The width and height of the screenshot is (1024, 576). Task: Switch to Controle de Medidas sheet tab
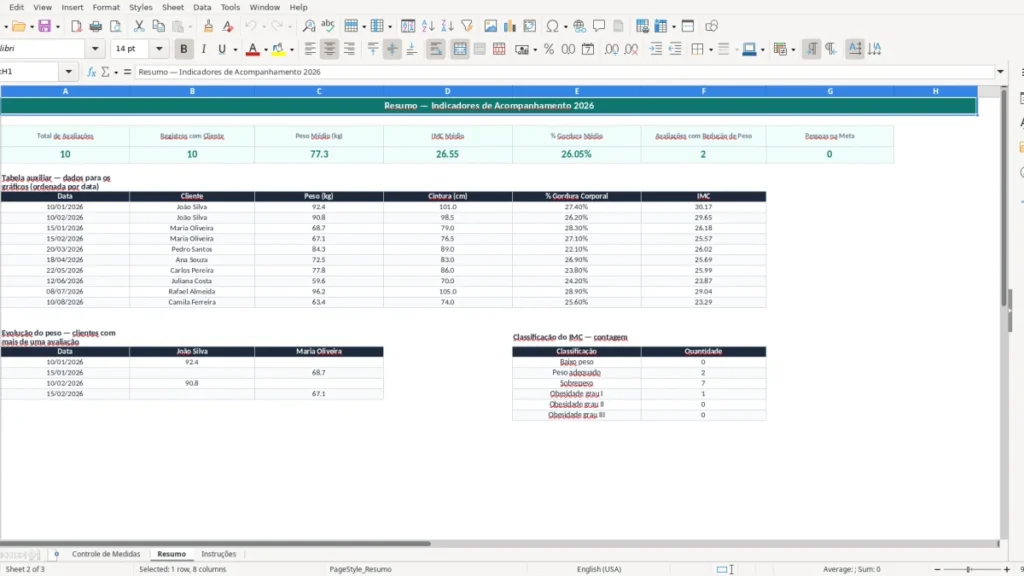106,554
